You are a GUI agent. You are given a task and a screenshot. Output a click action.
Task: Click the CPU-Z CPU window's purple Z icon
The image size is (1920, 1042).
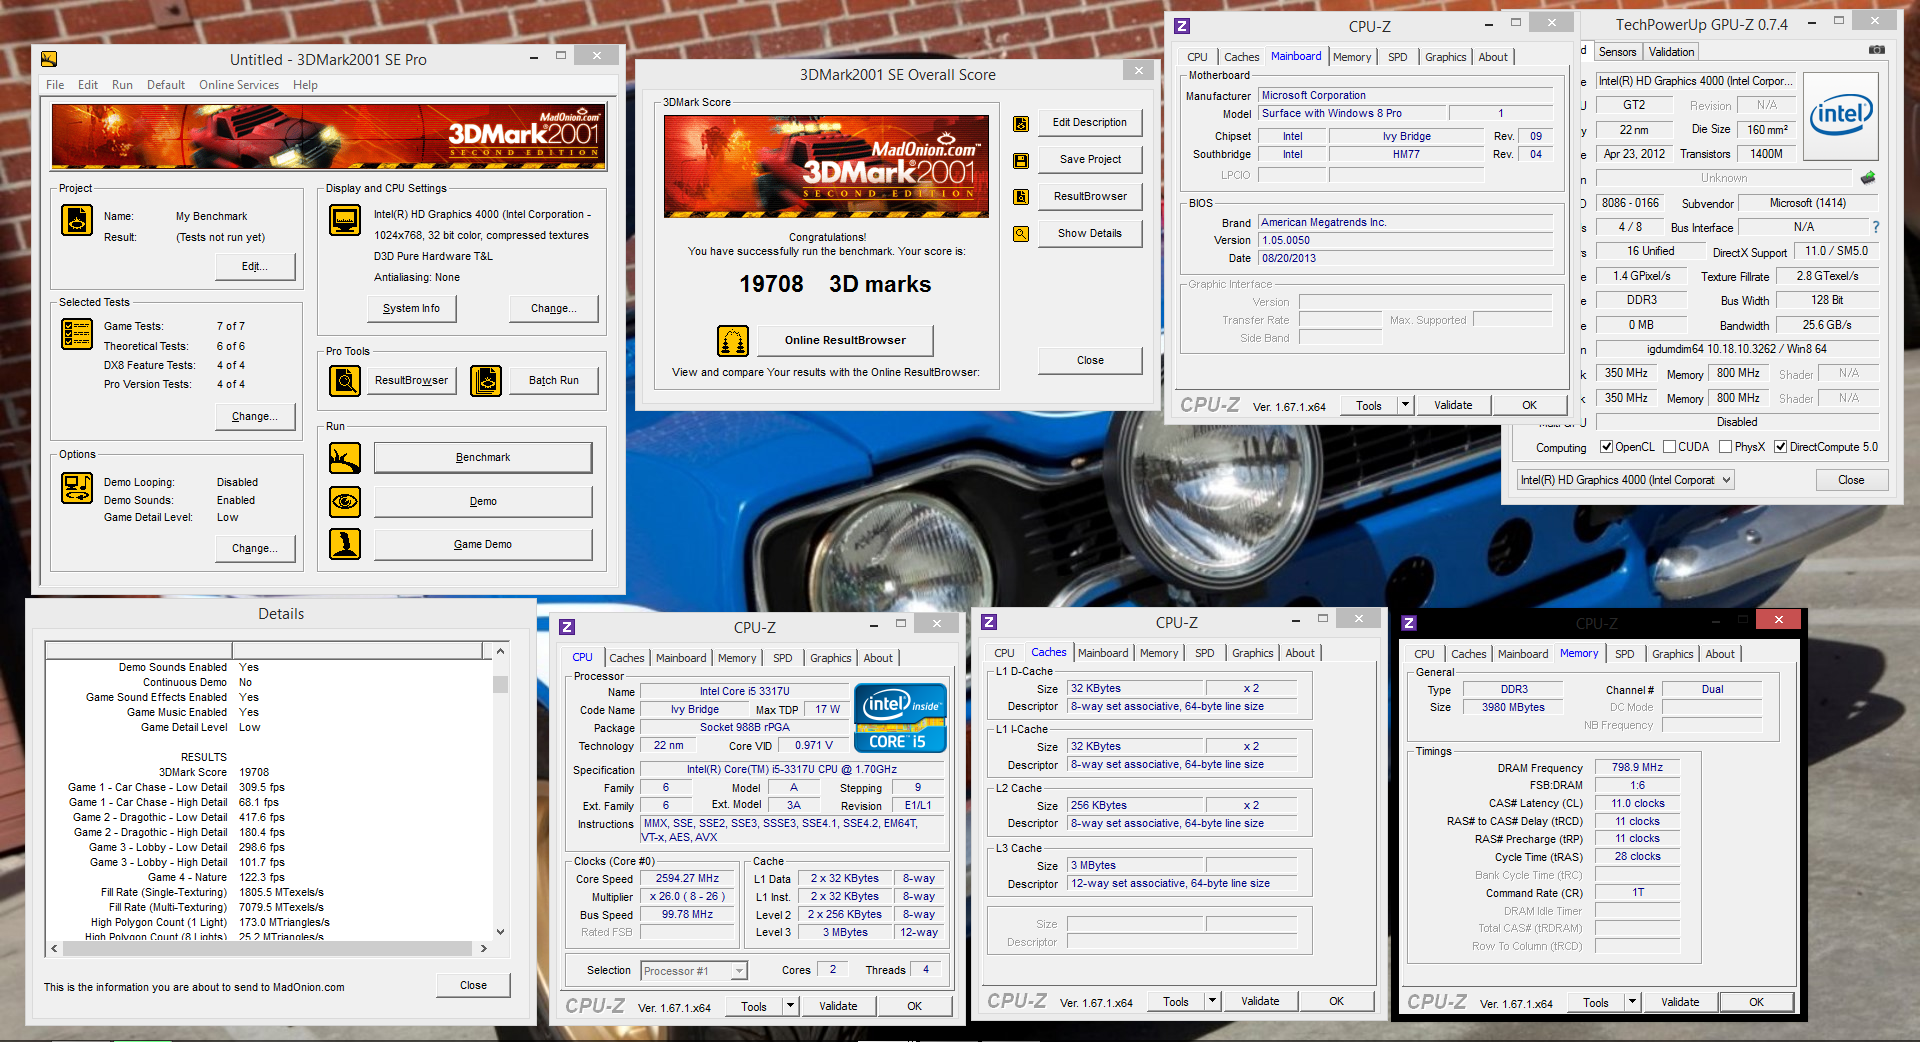[567, 627]
